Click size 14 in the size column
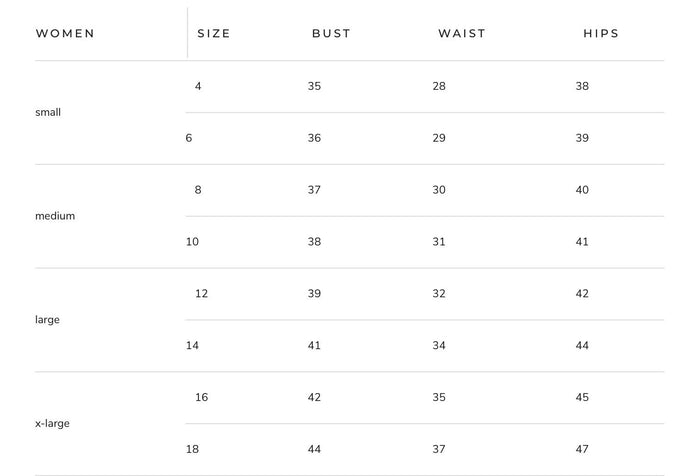This screenshot has width=700, height=476. click(x=192, y=345)
